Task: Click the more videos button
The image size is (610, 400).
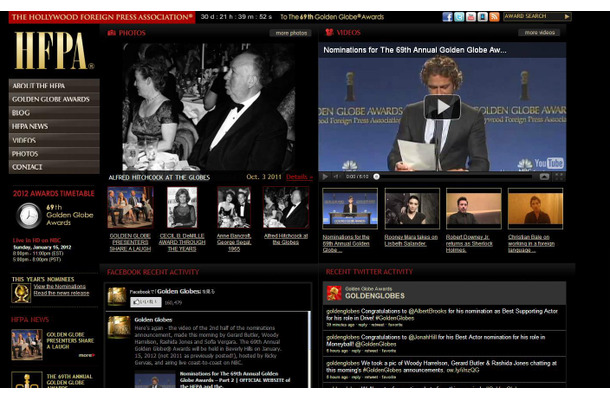Action: (x=539, y=32)
